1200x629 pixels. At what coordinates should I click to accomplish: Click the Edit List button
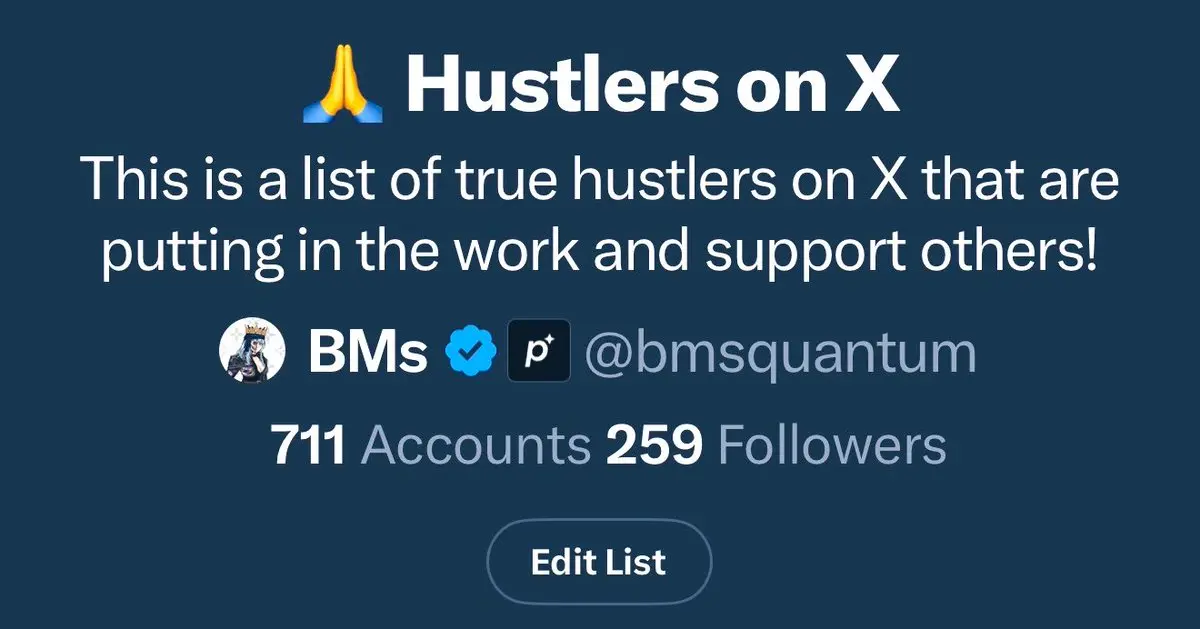pyautogui.click(x=599, y=562)
